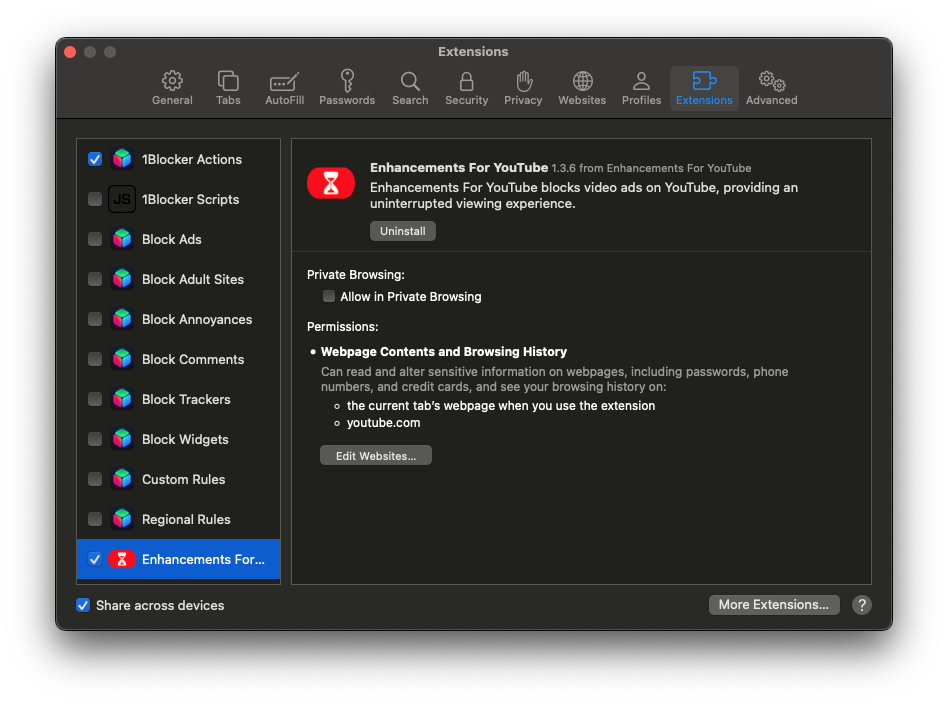Enable the Block Annoyances checkbox
The width and height of the screenshot is (948, 704).
coord(95,319)
